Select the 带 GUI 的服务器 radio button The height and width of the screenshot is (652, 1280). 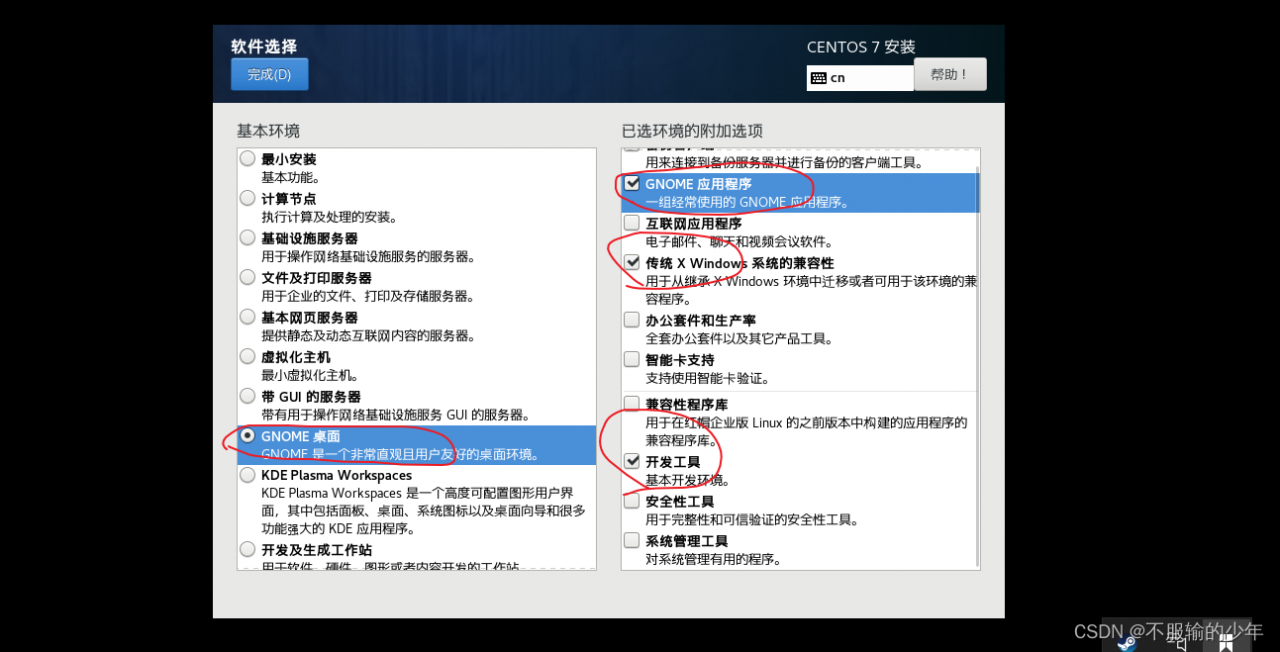pos(248,396)
